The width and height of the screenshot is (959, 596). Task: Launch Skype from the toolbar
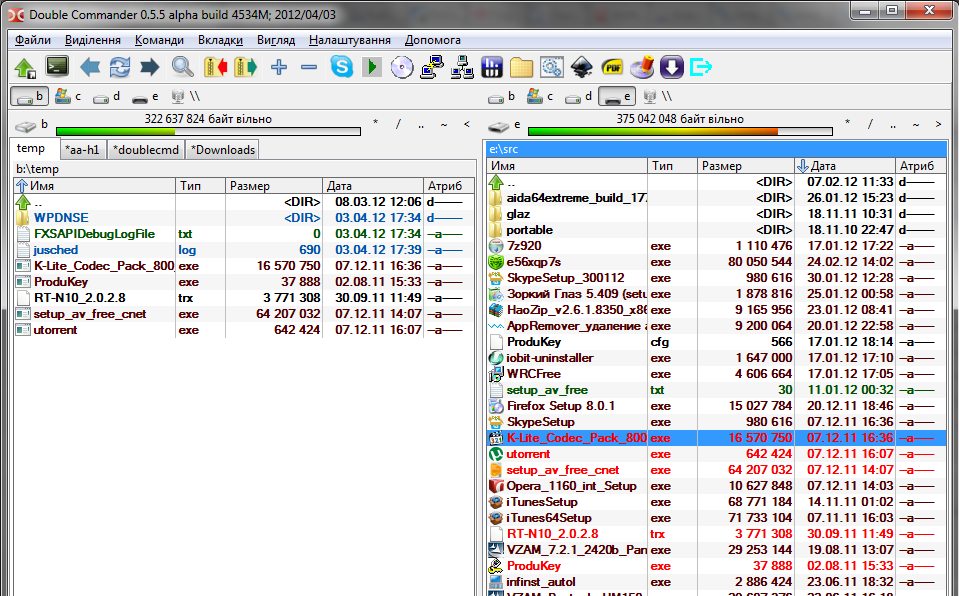(341, 67)
